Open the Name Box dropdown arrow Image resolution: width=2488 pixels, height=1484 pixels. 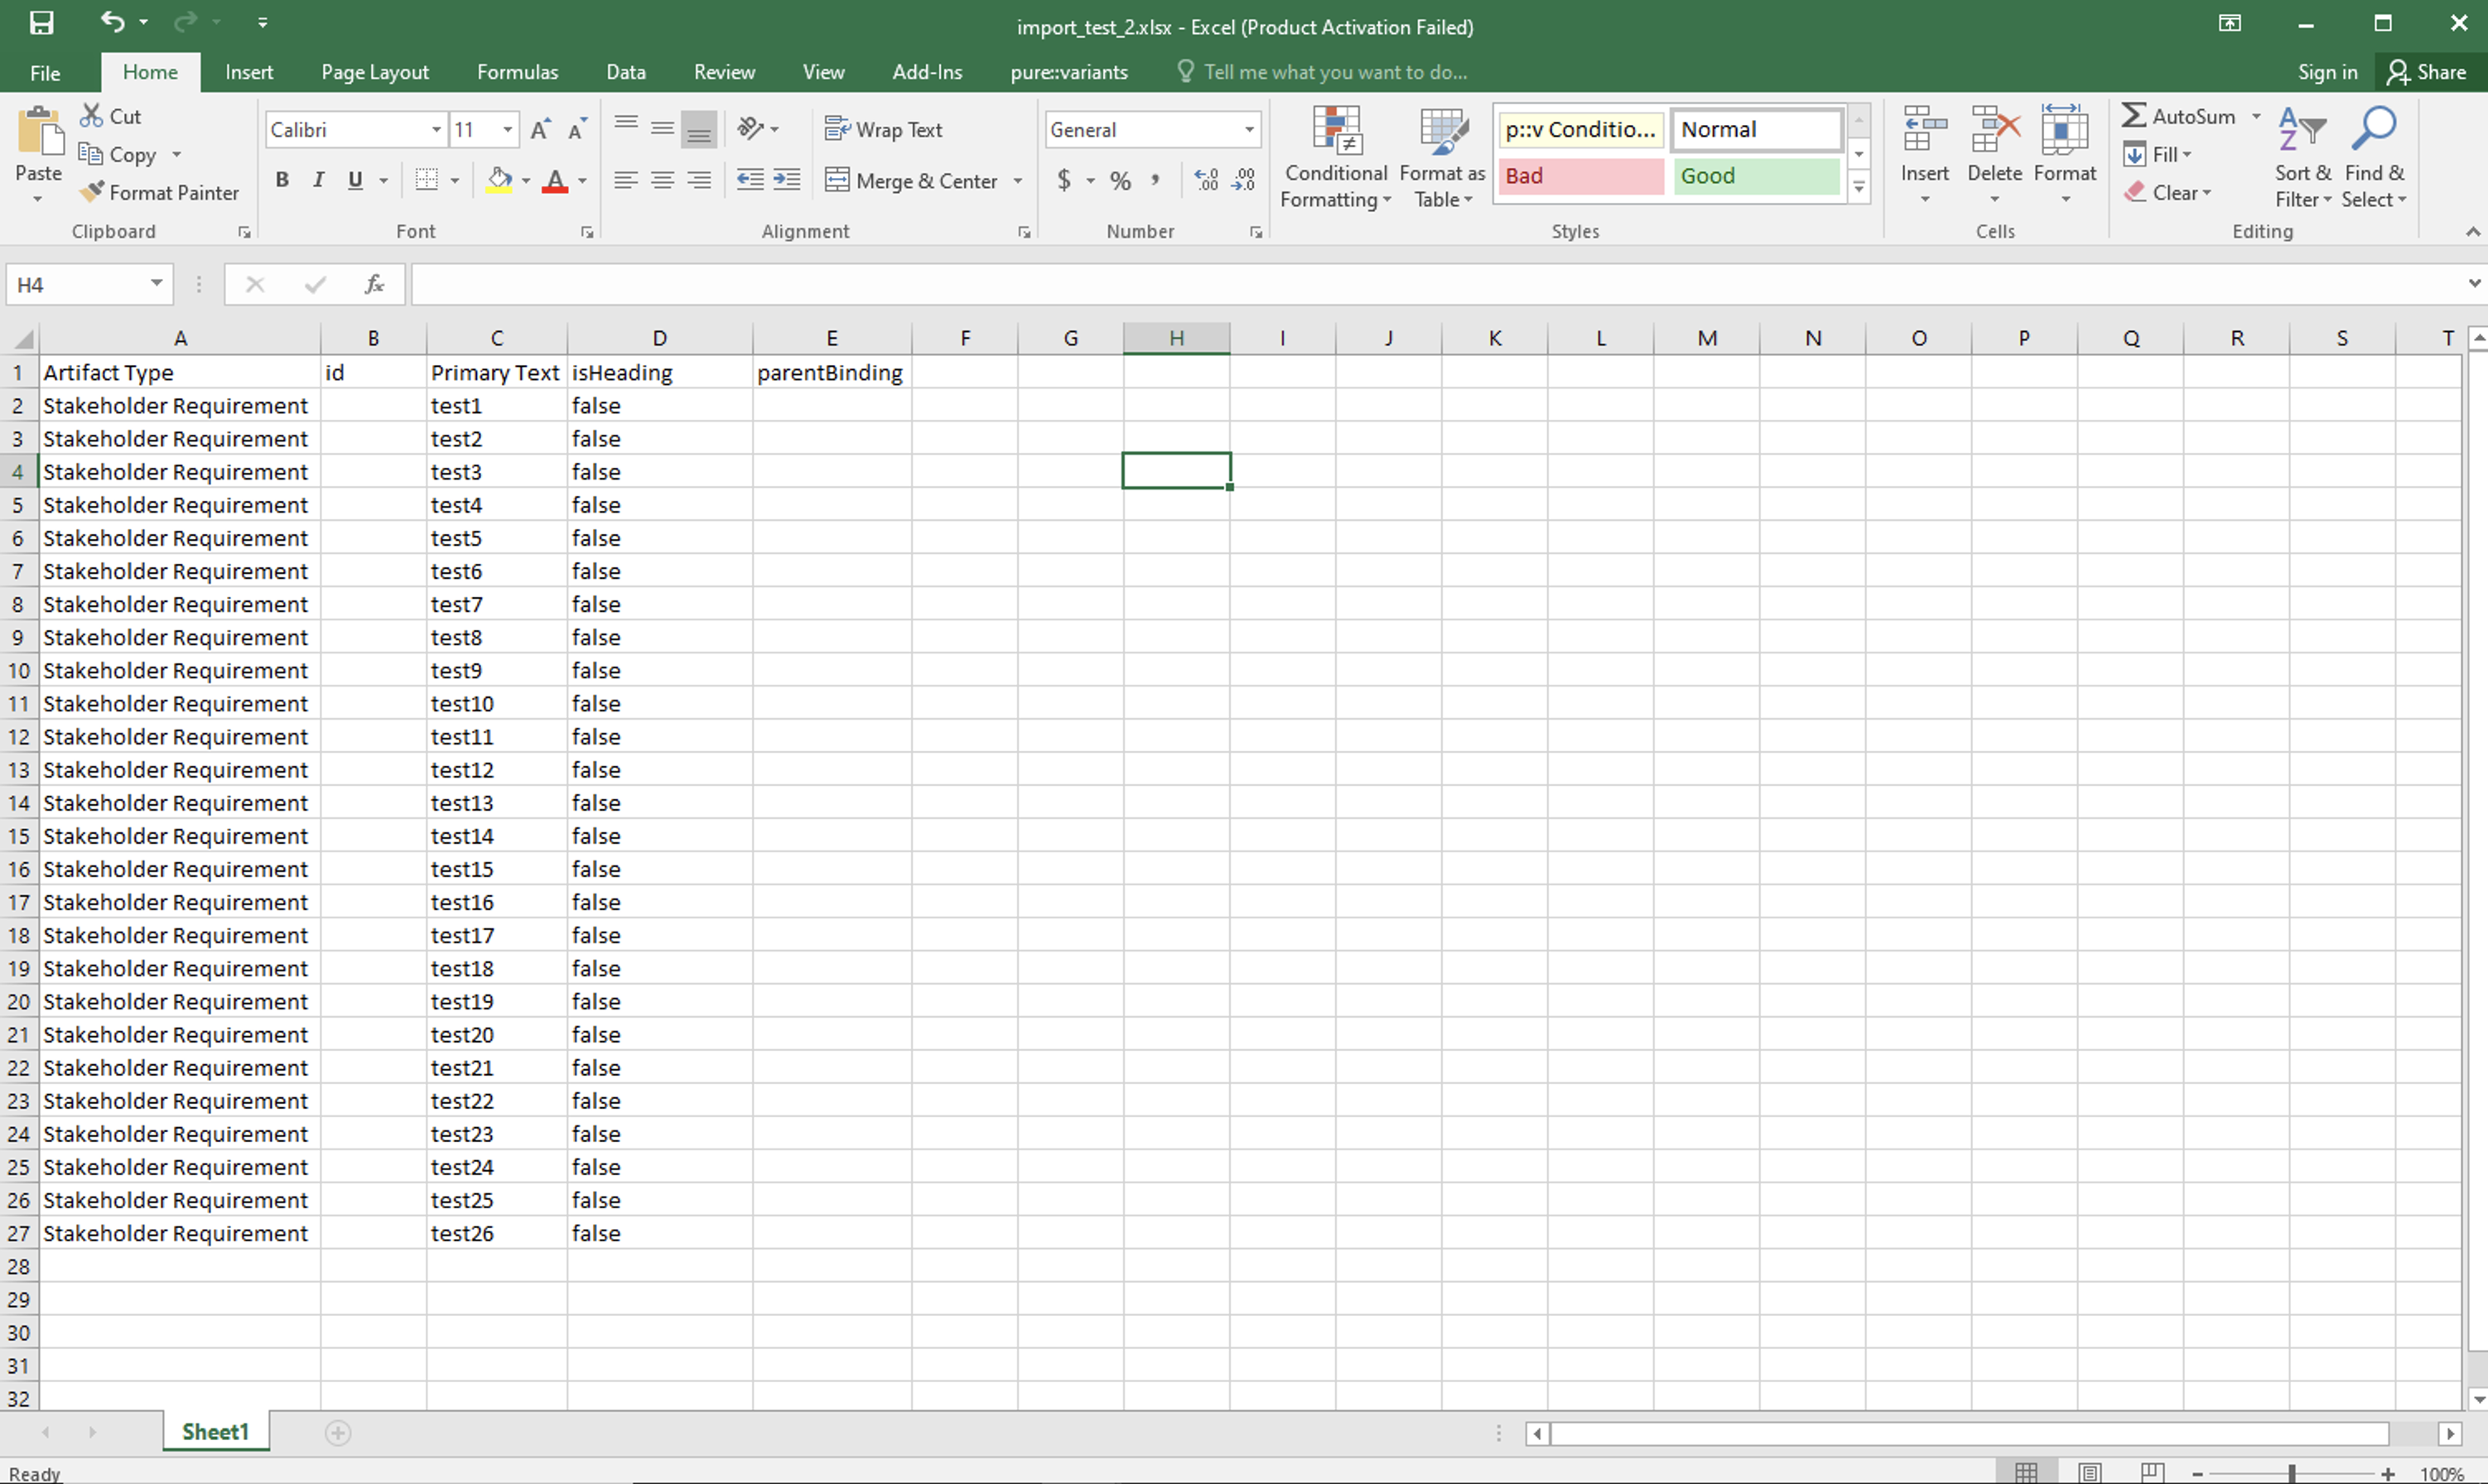point(156,284)
